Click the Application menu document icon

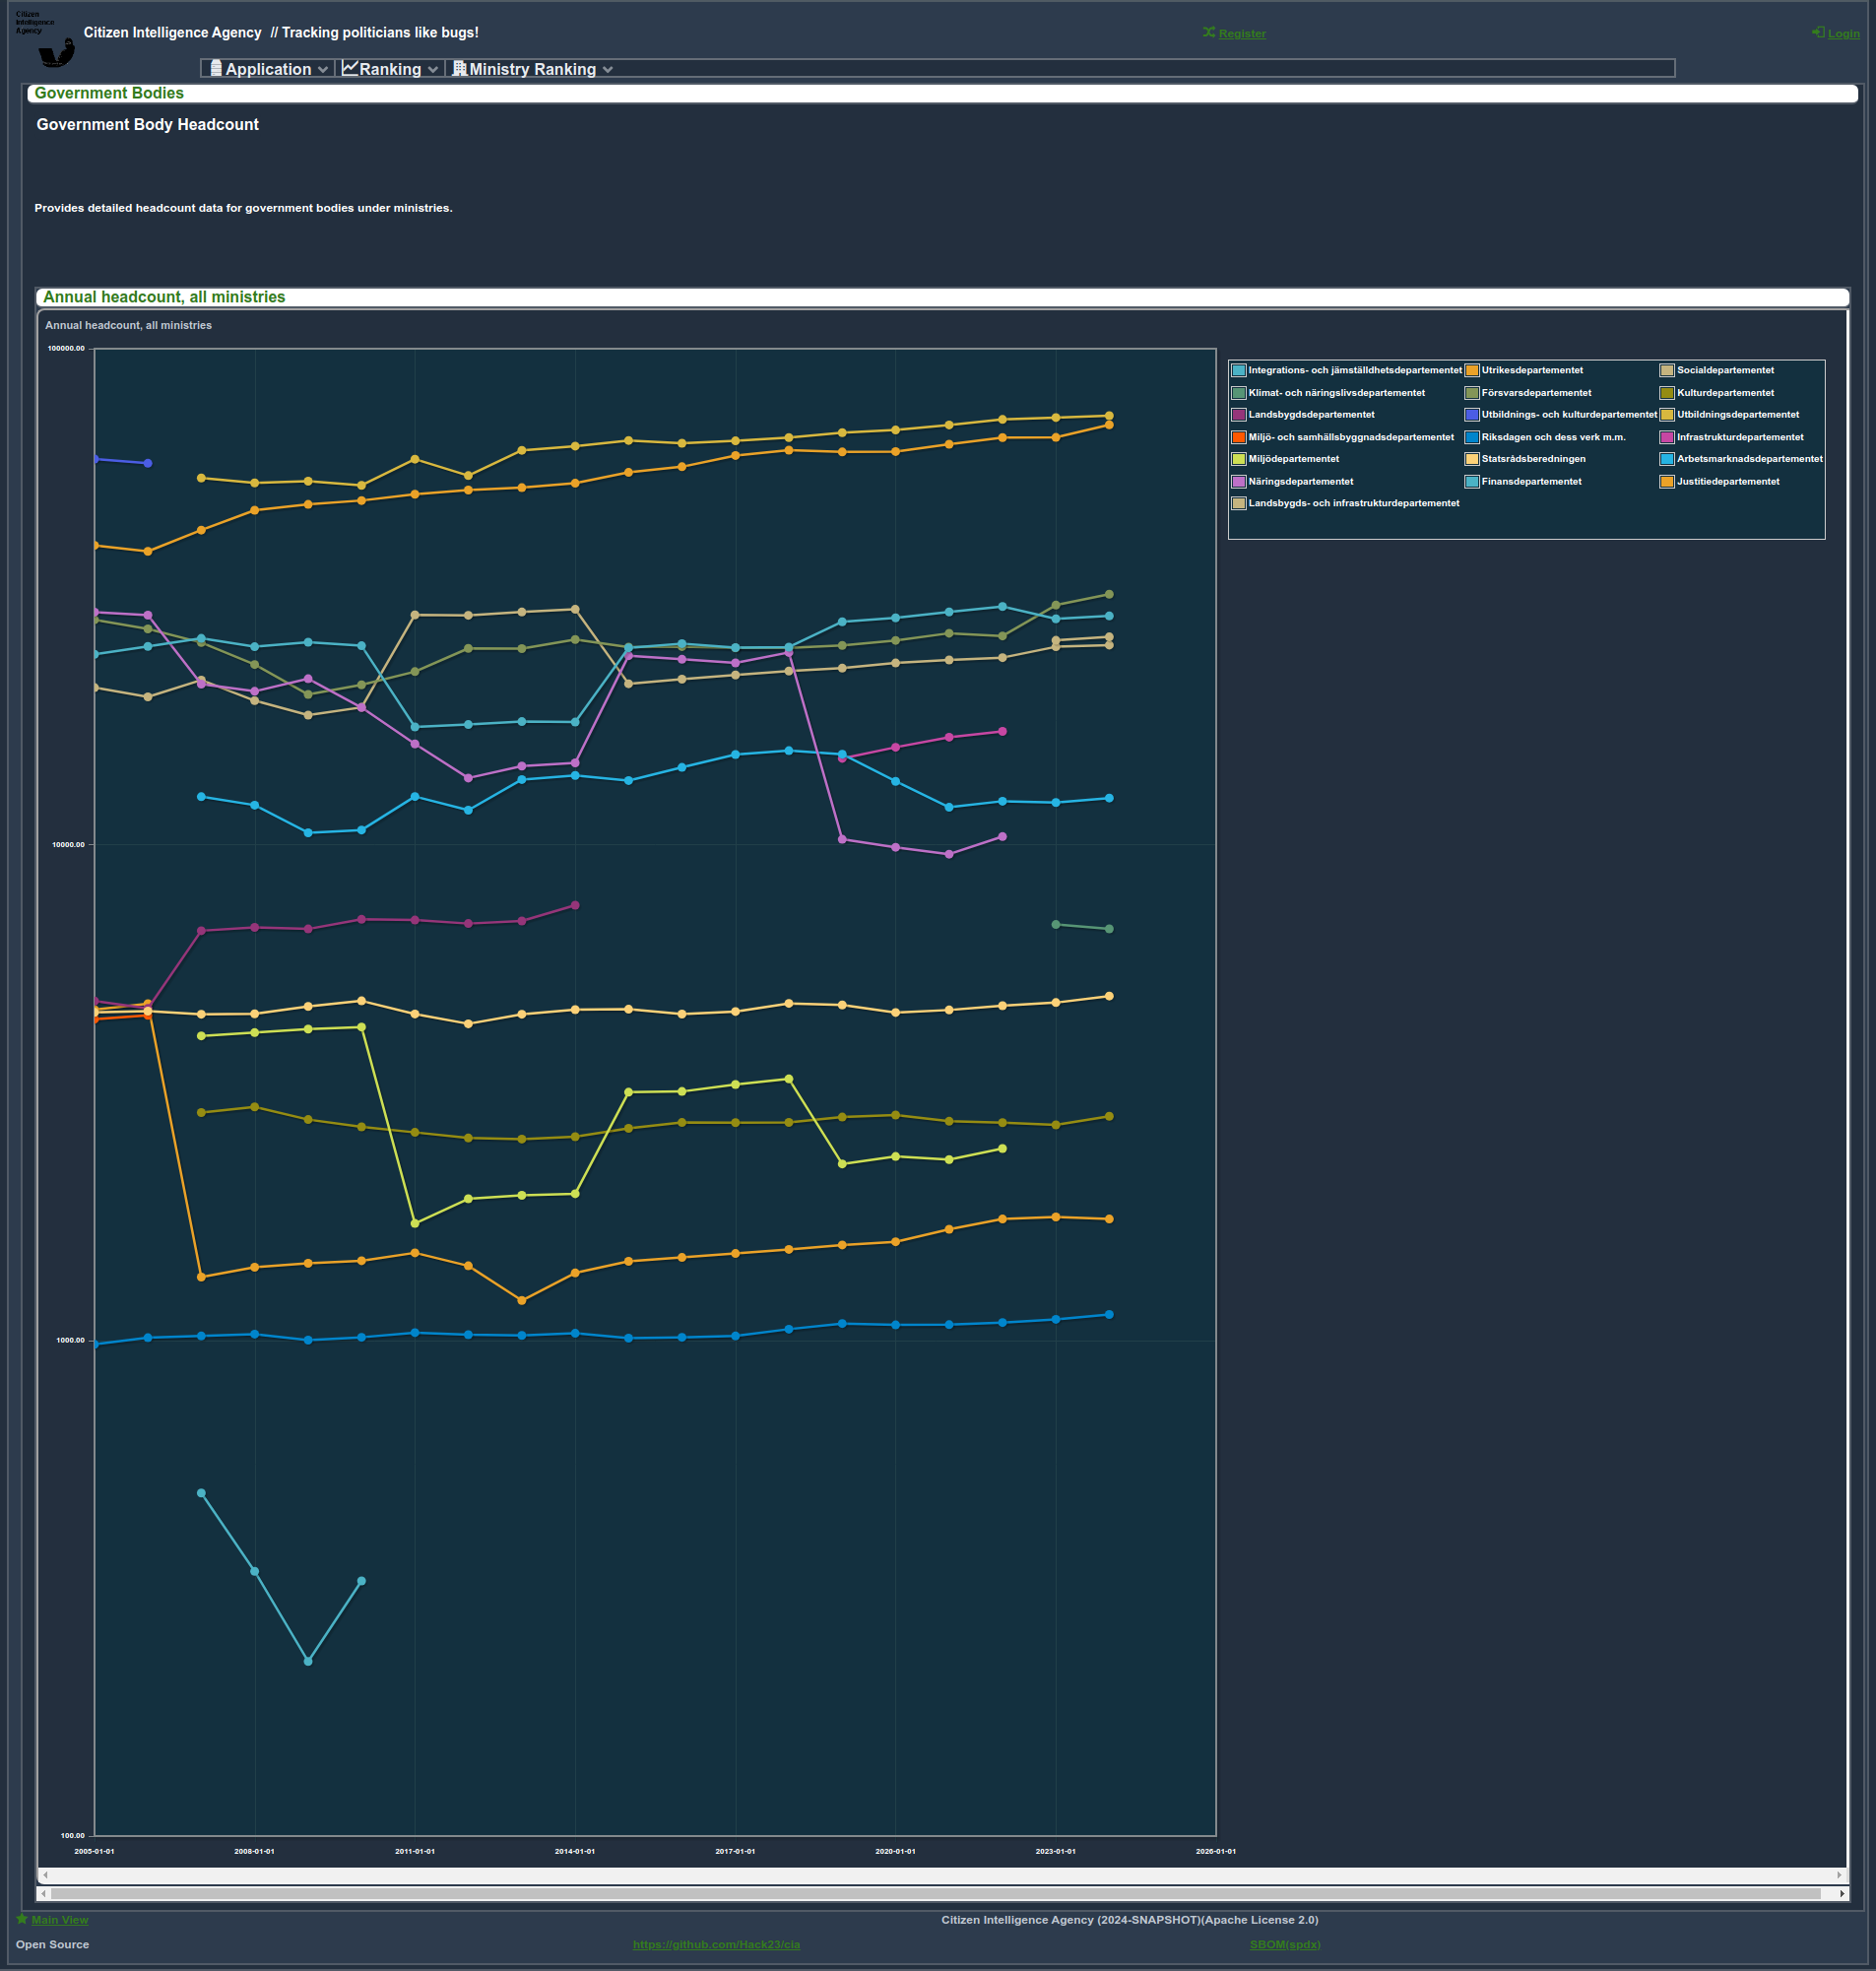[216, 69]
